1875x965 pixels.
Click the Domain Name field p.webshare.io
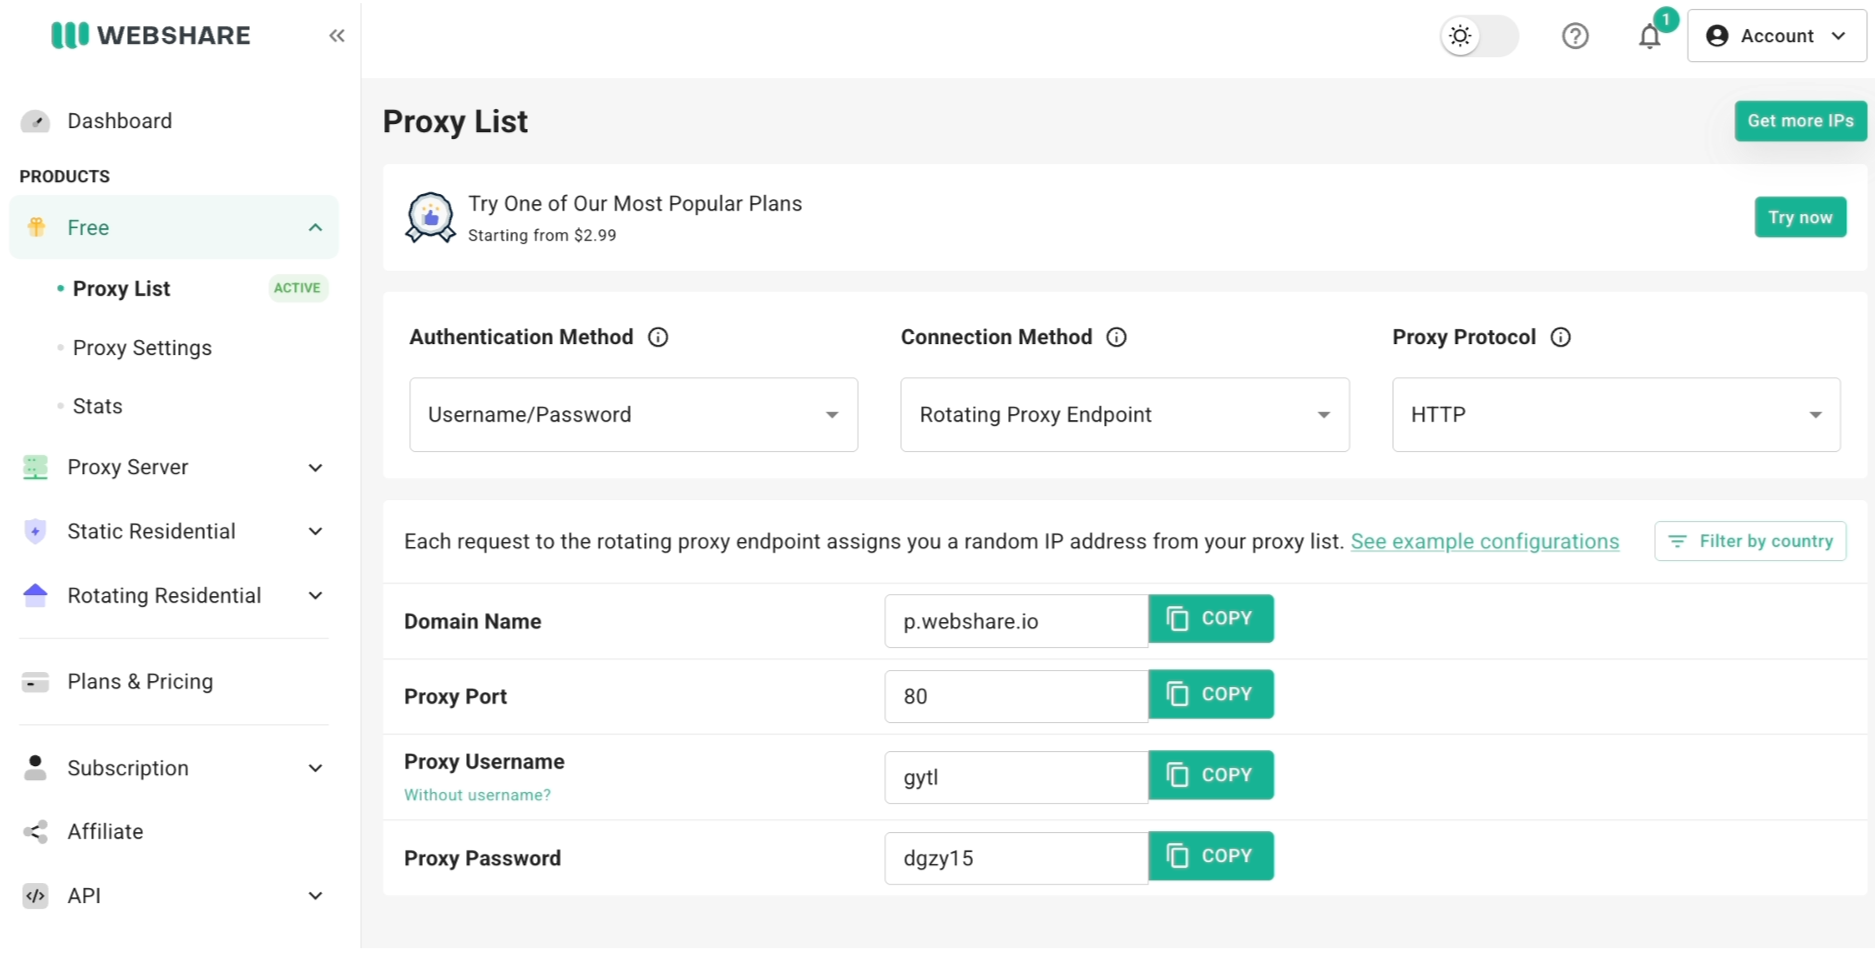(1017, 621)
